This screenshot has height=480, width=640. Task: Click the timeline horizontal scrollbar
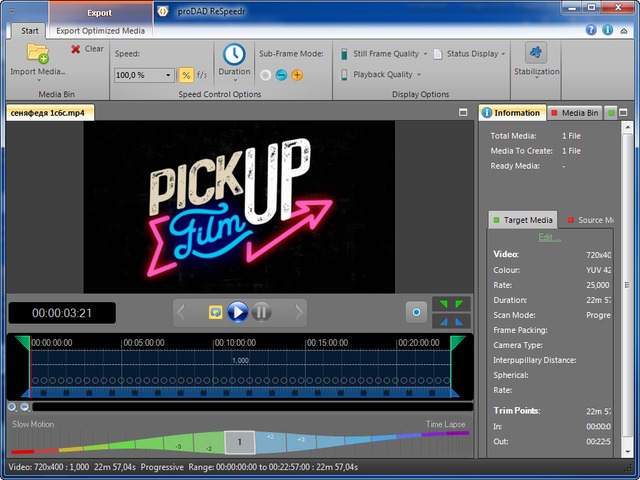[253, 407]
